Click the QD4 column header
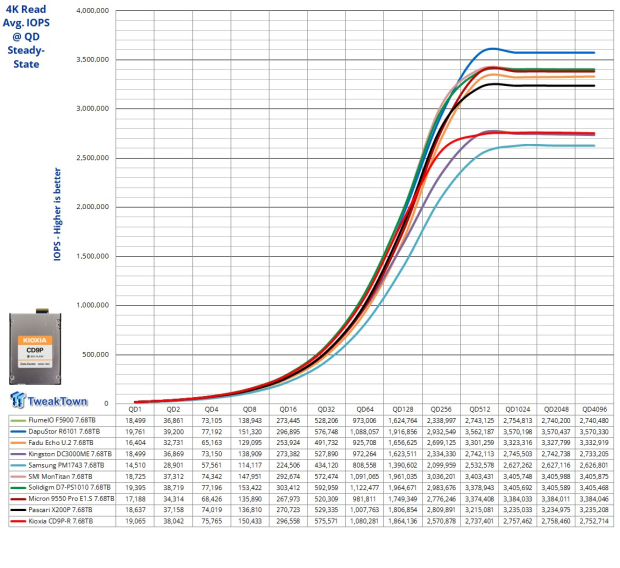Viewport: 620px width, 568px height. tap(212, 409)
